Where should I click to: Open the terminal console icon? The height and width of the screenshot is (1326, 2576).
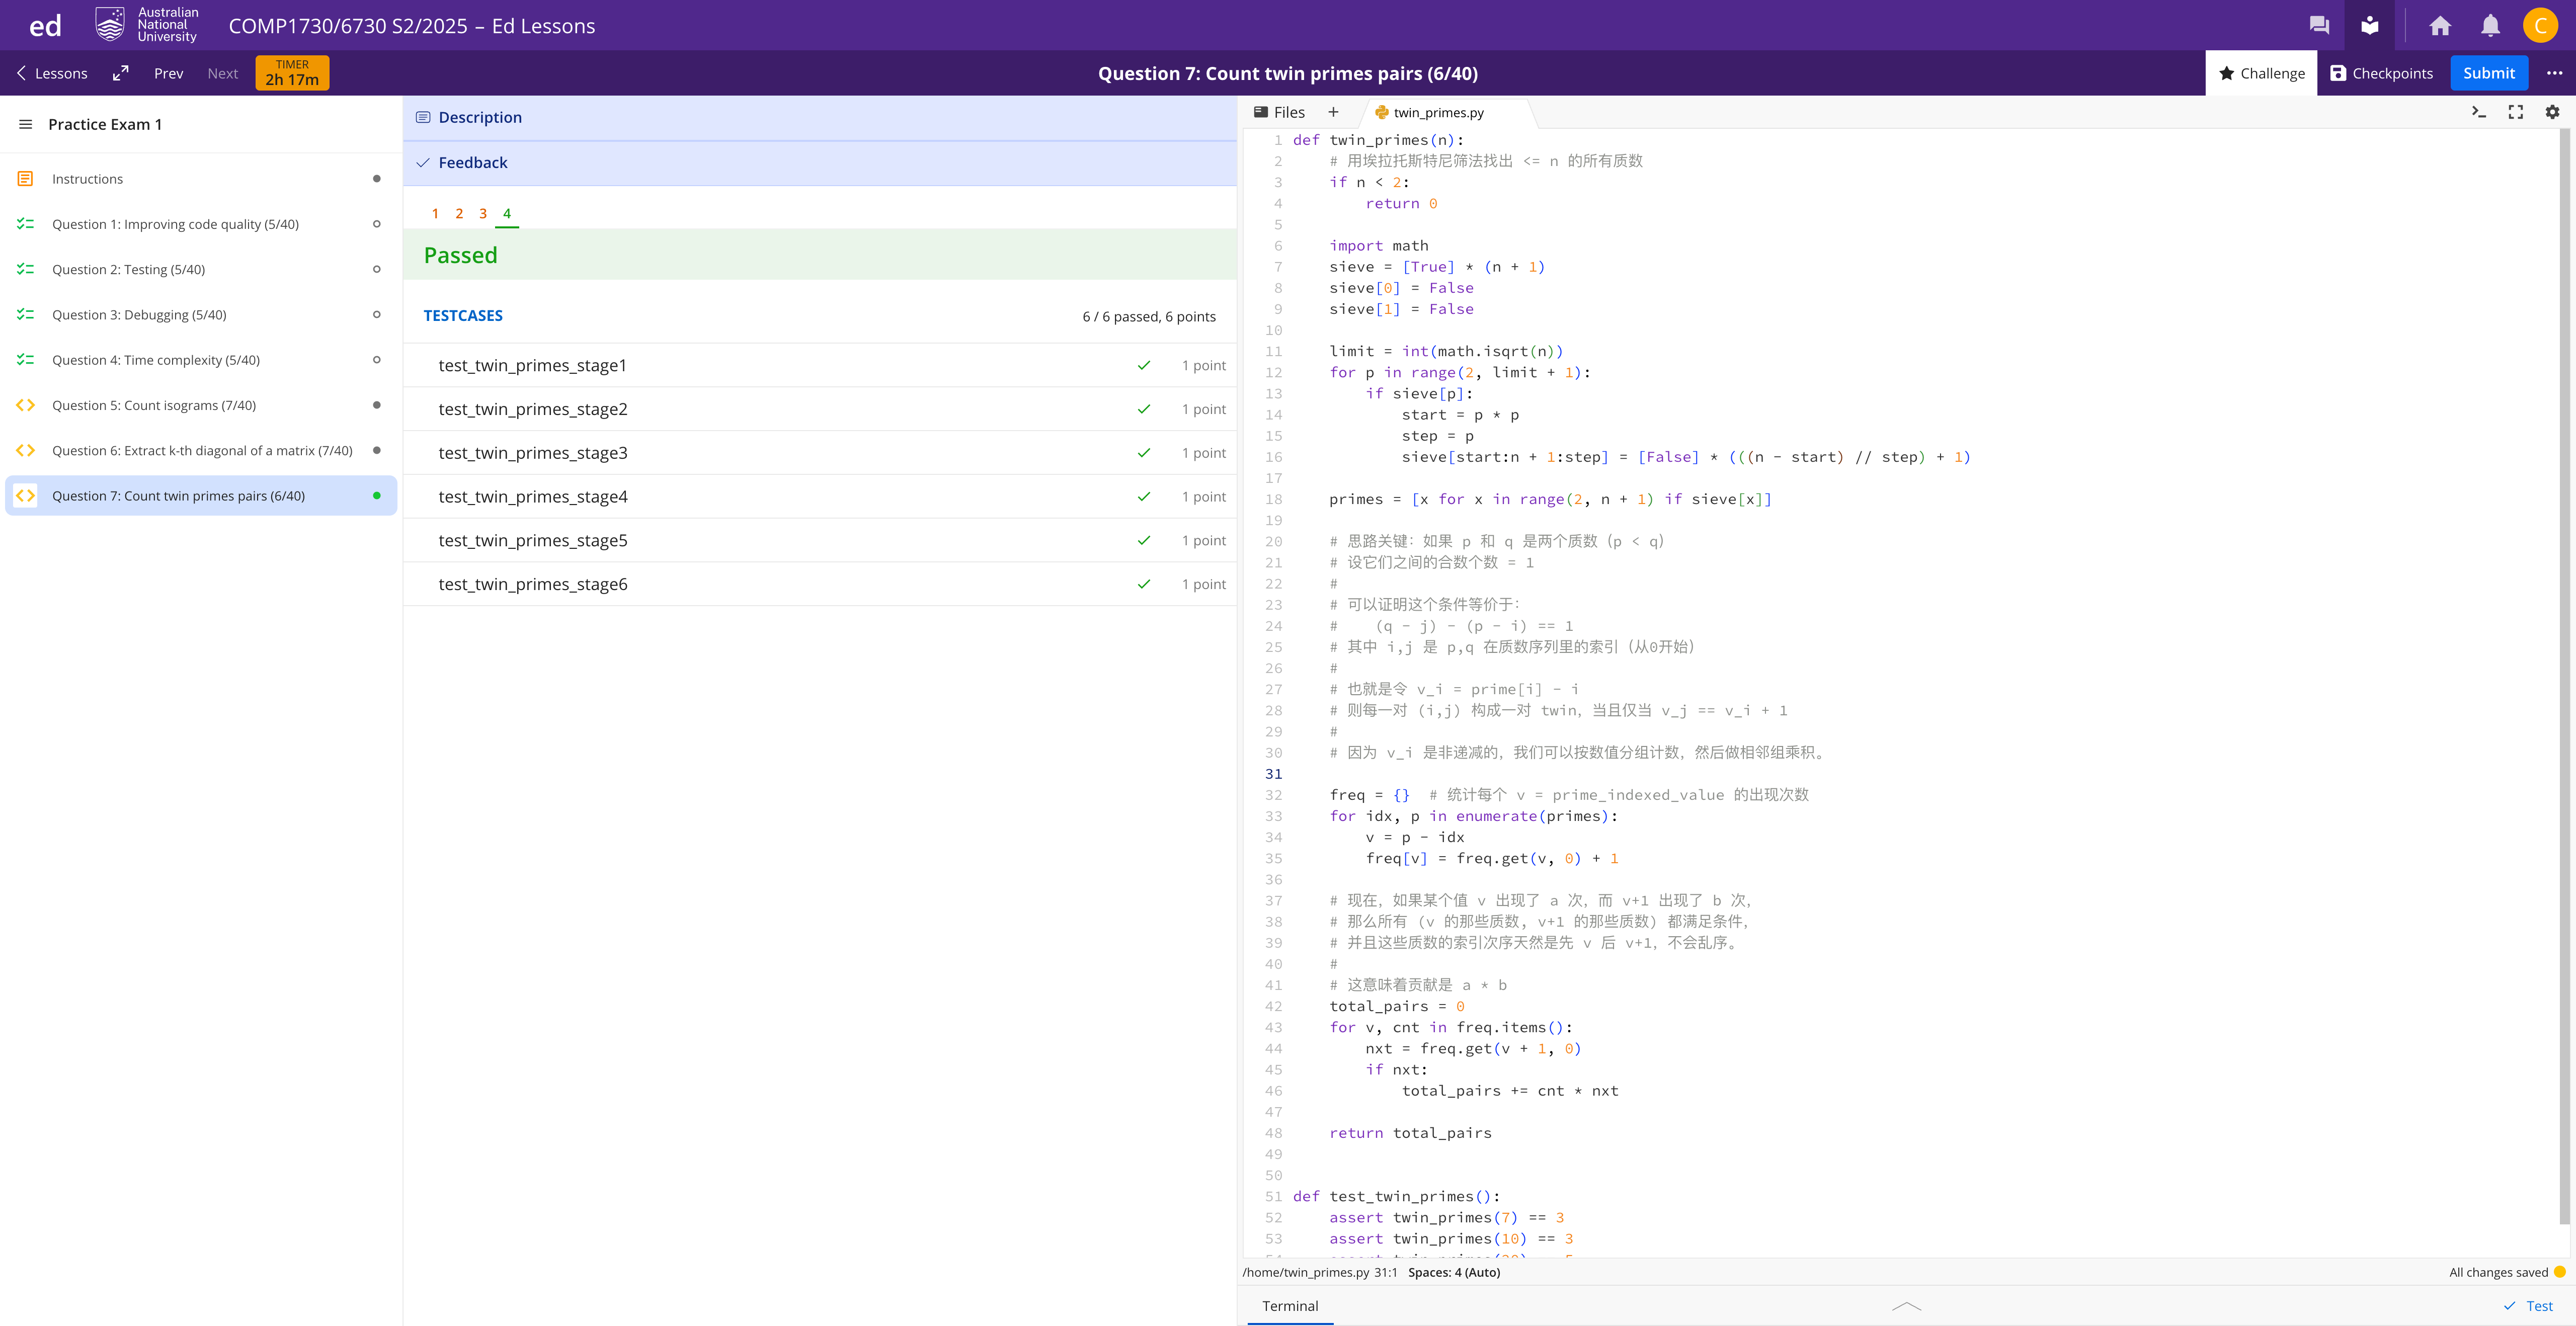2478,112
